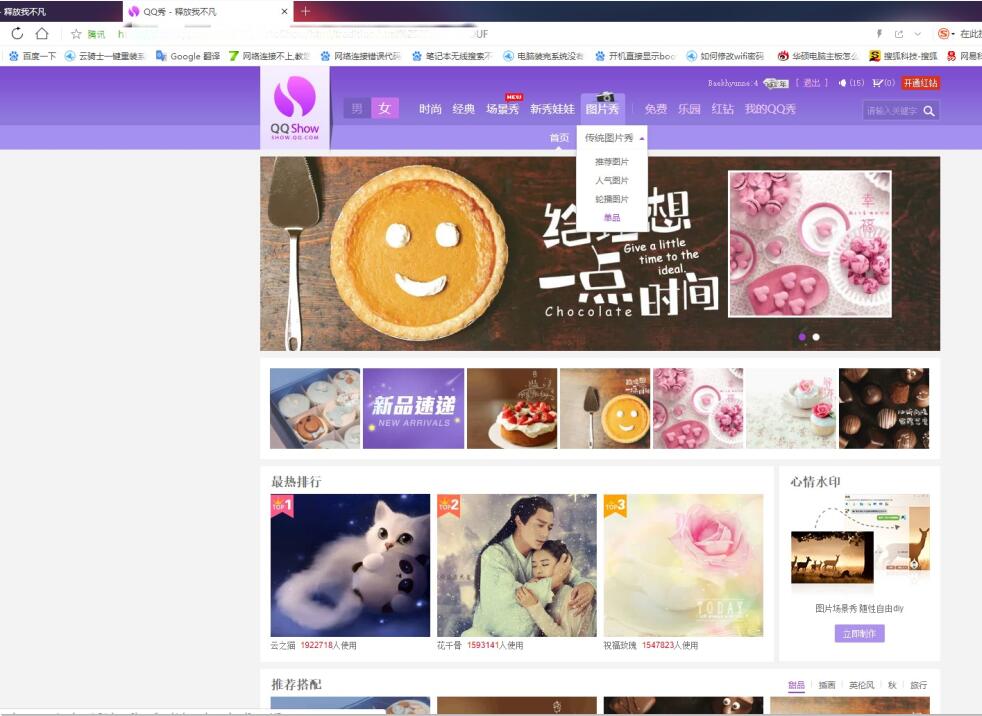This screenshot has height=716, width=982.
Task: Open the 免费 navigation tab
Action: click(656, 109)
